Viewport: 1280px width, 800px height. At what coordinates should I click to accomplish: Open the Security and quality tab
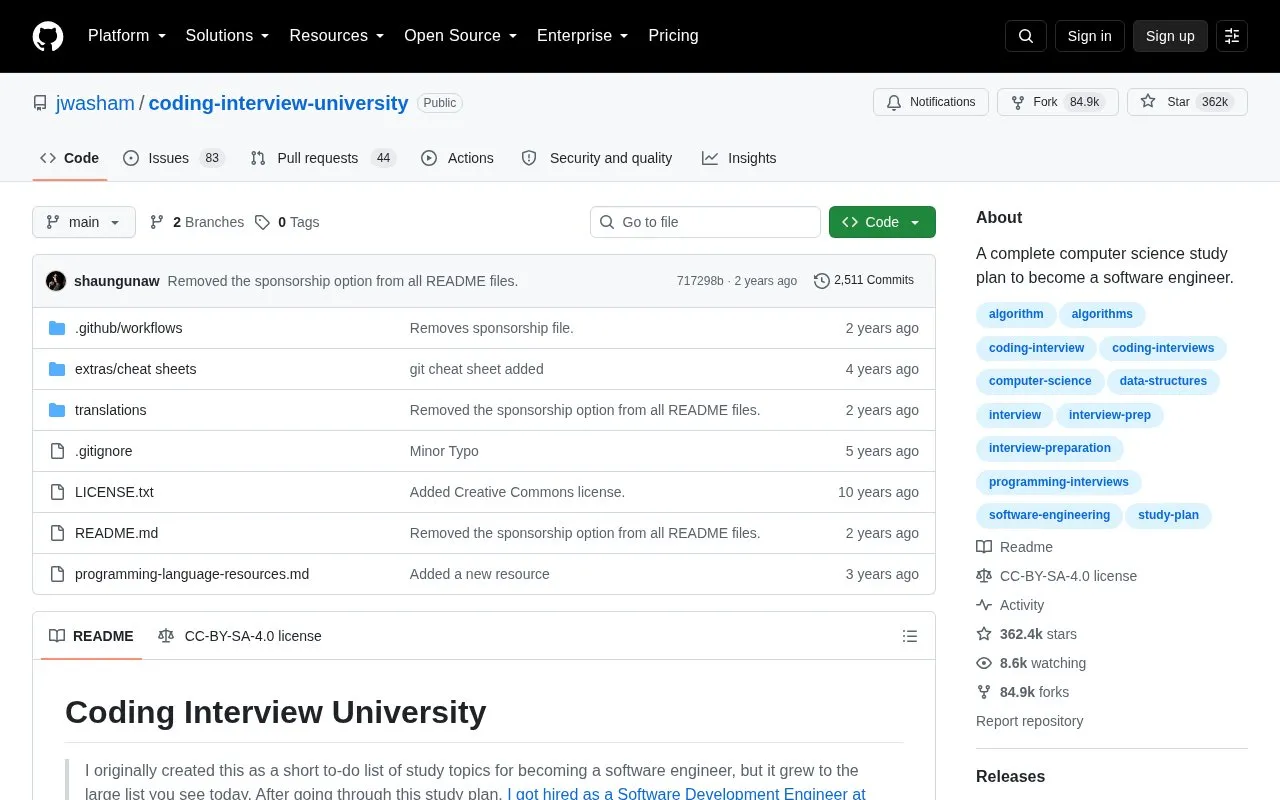[598, 158]
